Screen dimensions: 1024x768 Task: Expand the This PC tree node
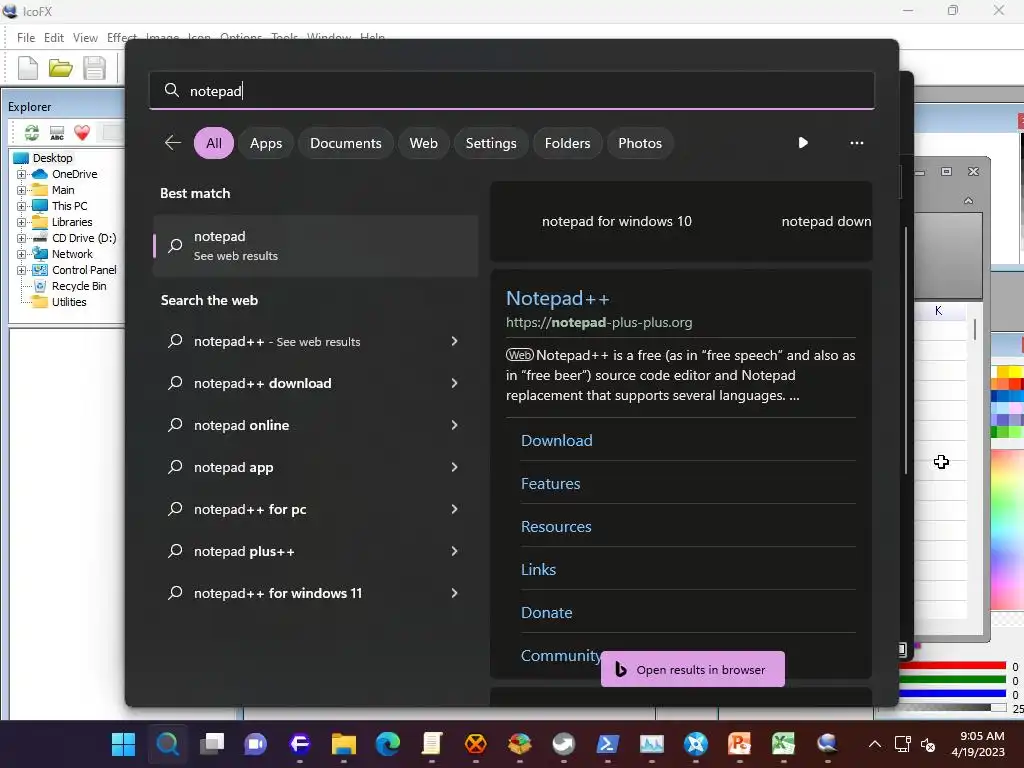[22, 206]
